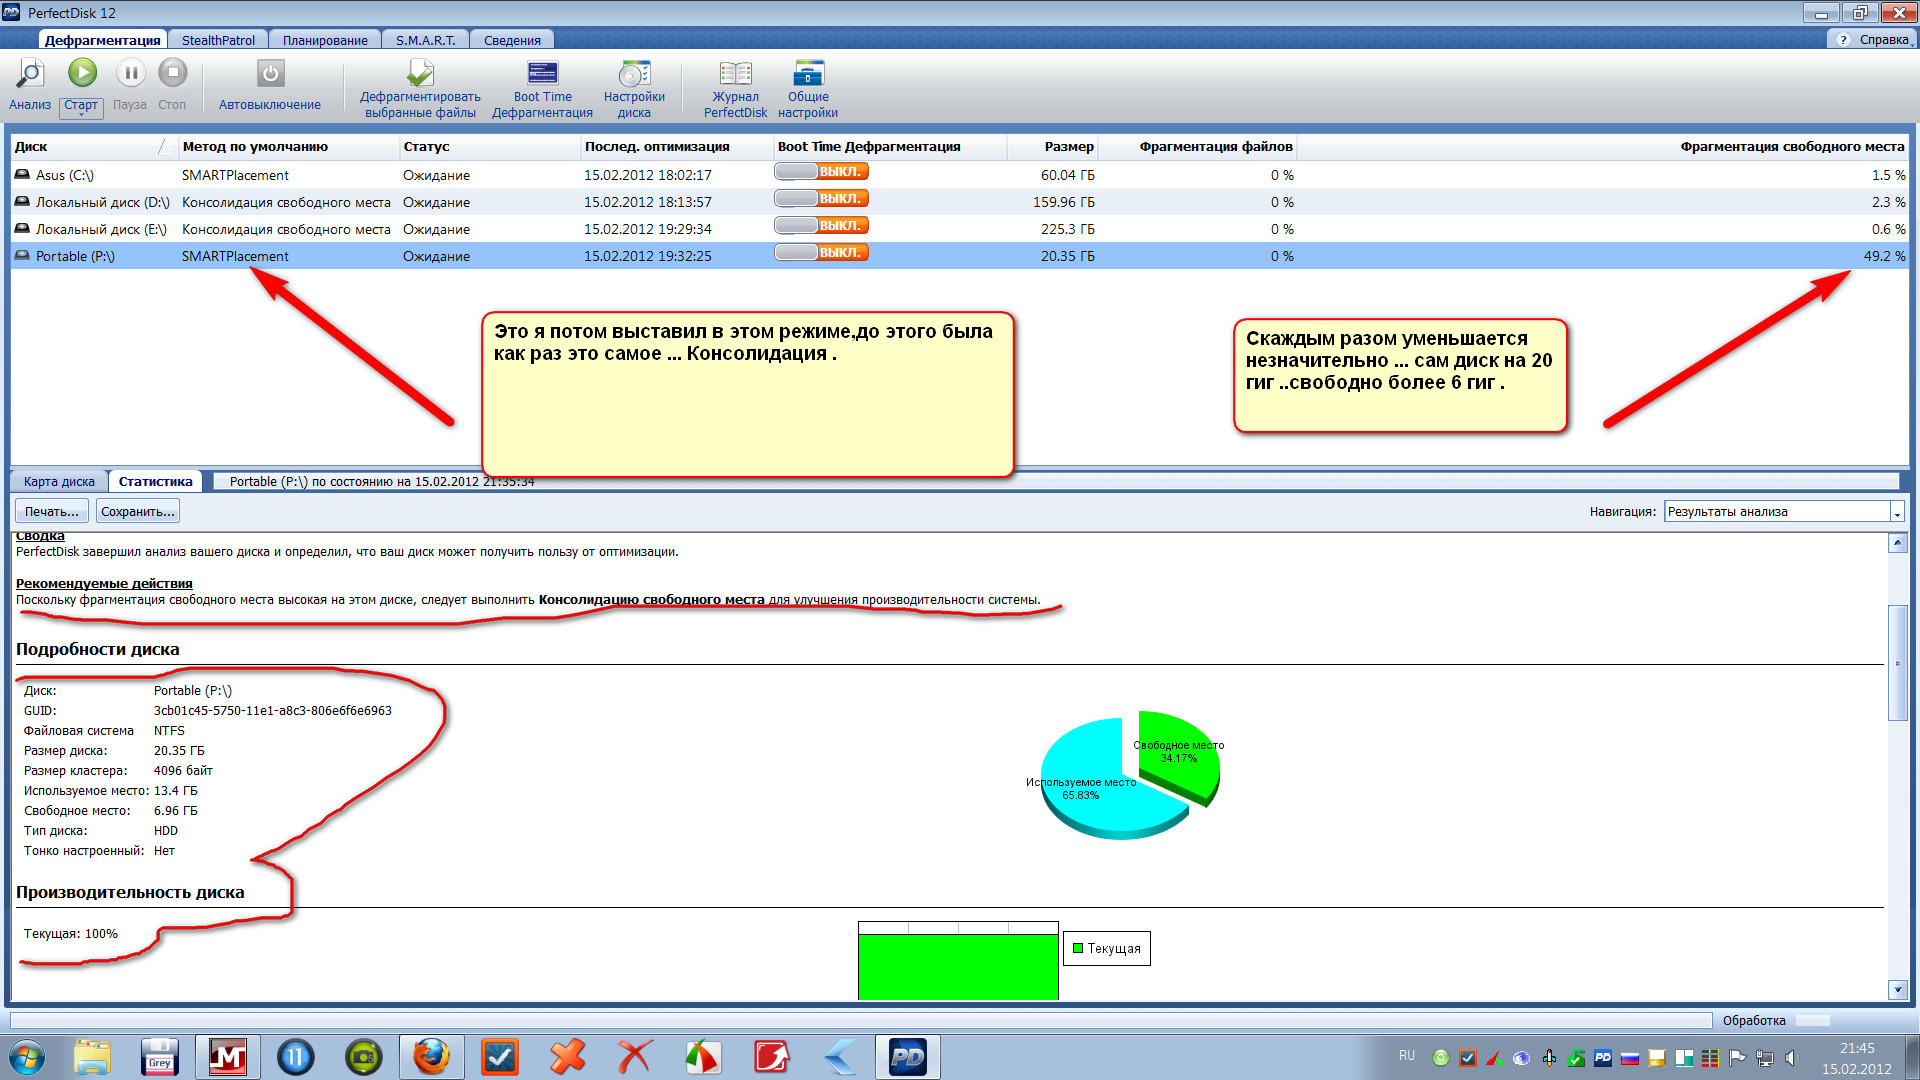Click the orange checkmark taskbar icon
The height and width of the screenshot is (1080, 1920).
500,1057
